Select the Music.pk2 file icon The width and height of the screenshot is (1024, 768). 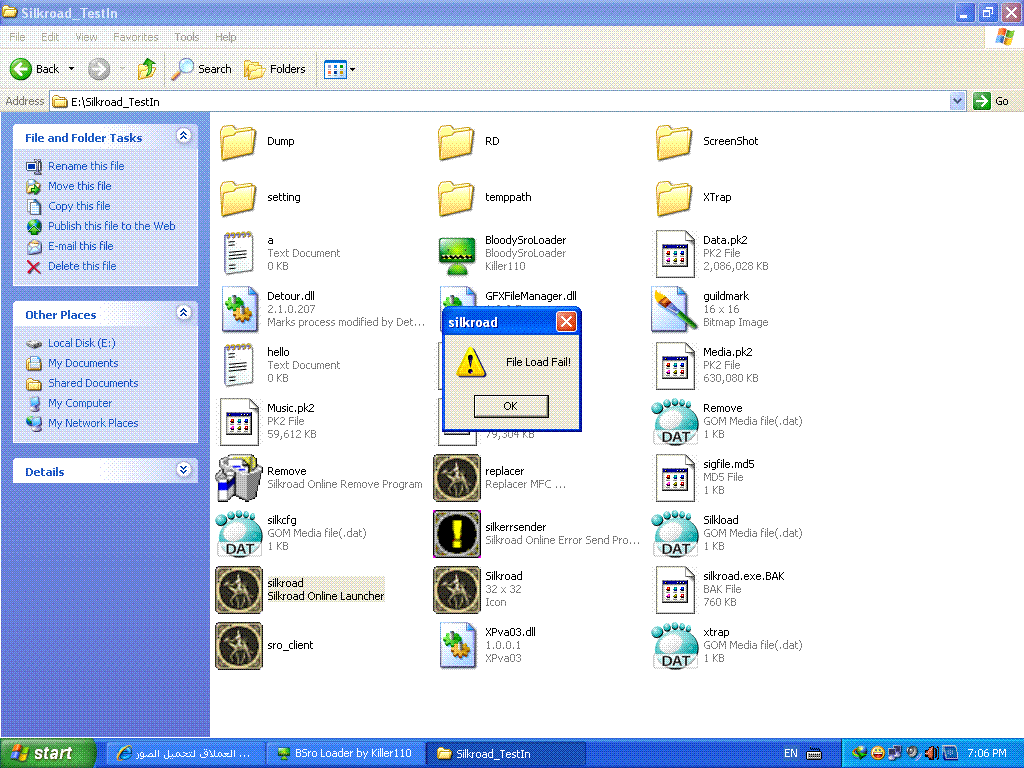click(x=238, y=422)
